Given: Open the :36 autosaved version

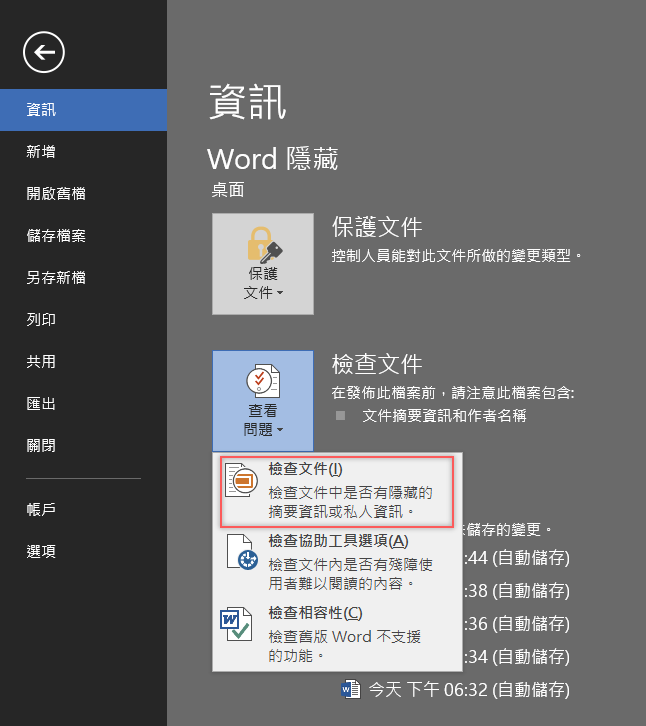Looking at the screenshot, I should [517, 624].
